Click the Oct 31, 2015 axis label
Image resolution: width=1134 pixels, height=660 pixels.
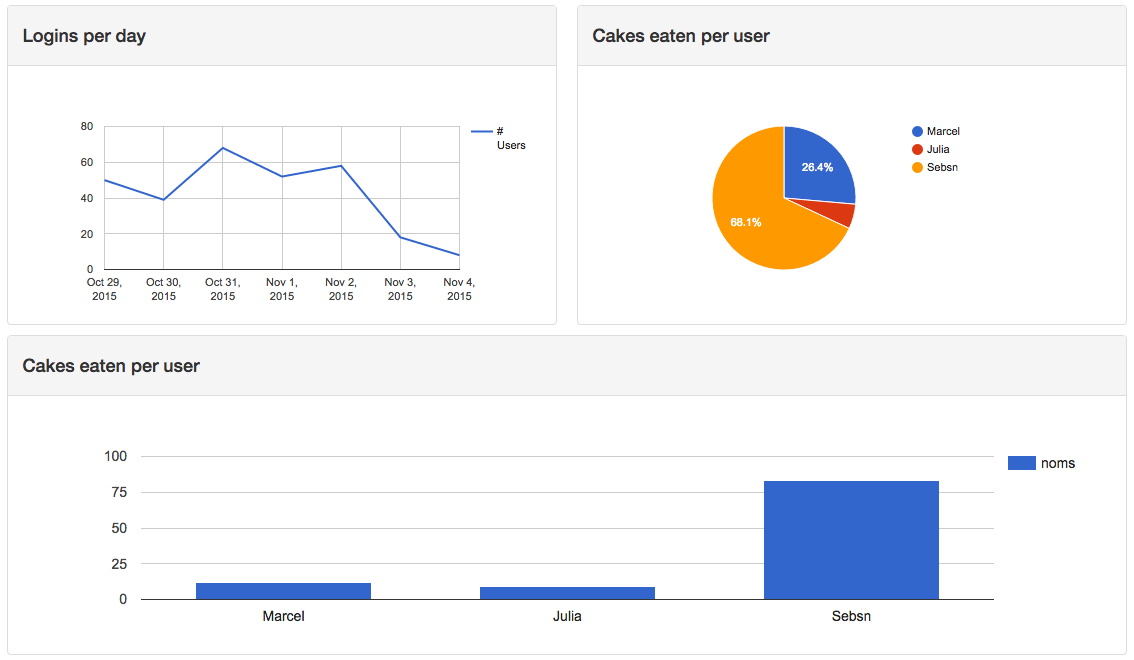pyautogui.click(x=223, y=289)
